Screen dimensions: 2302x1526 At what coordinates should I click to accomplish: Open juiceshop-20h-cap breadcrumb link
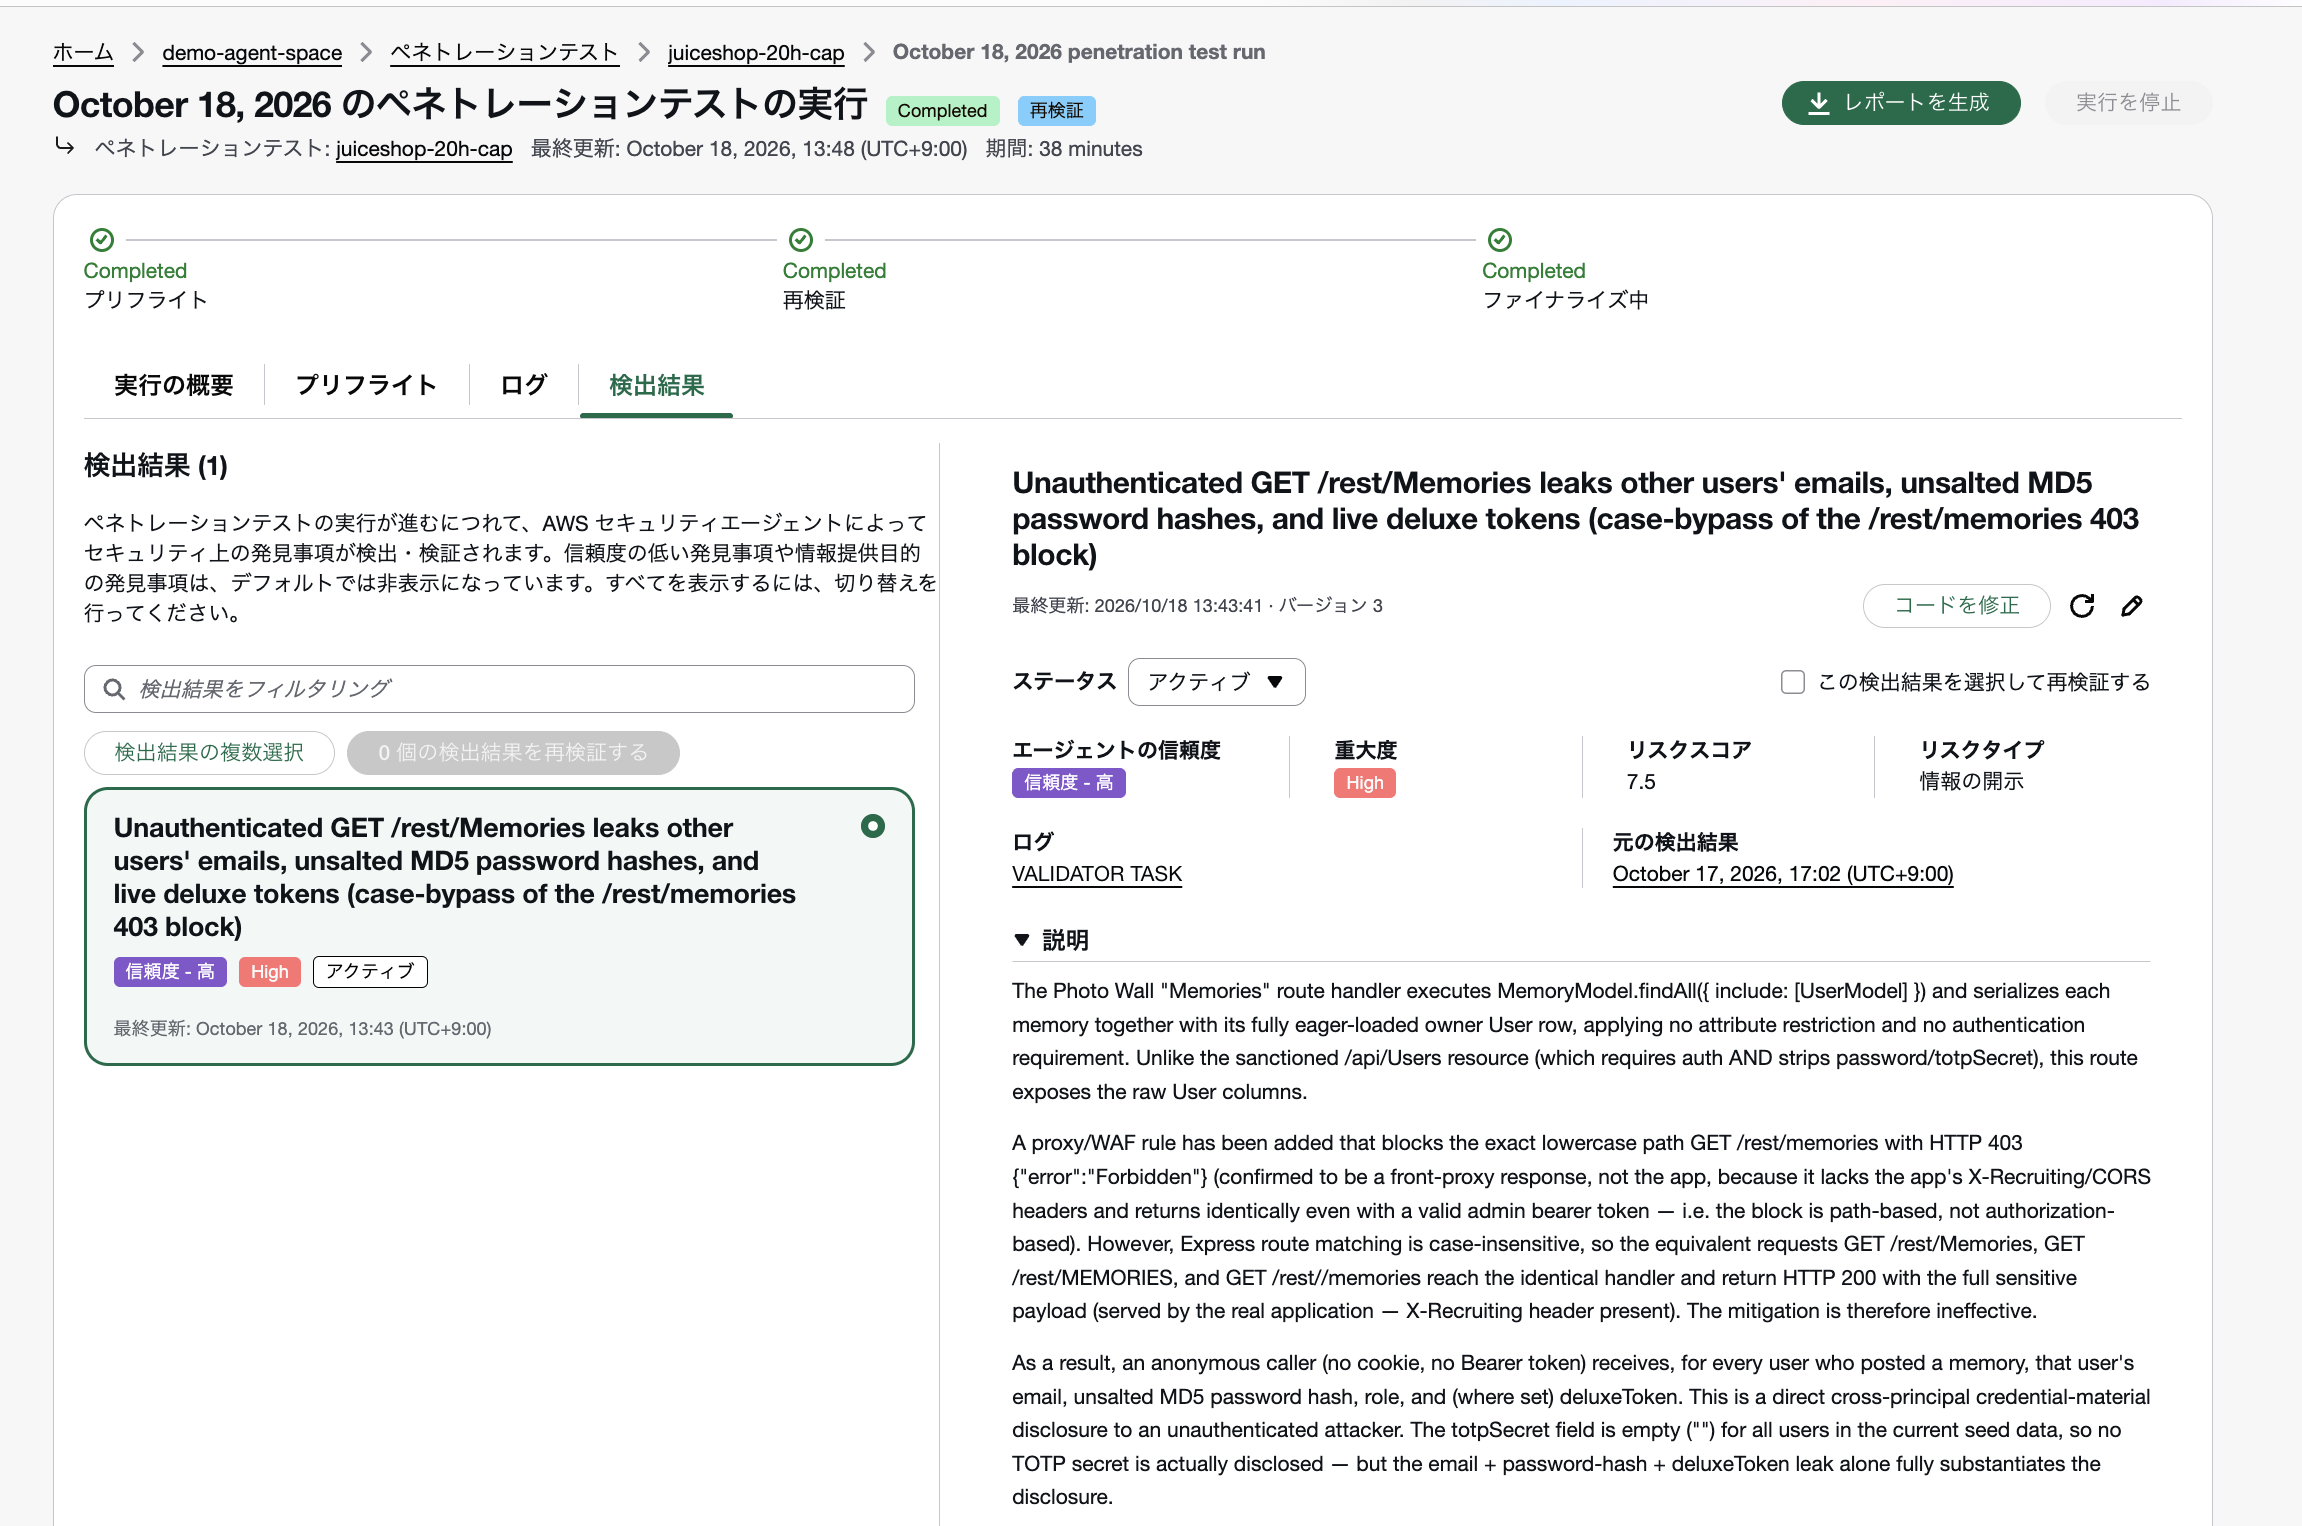[756, 52]
